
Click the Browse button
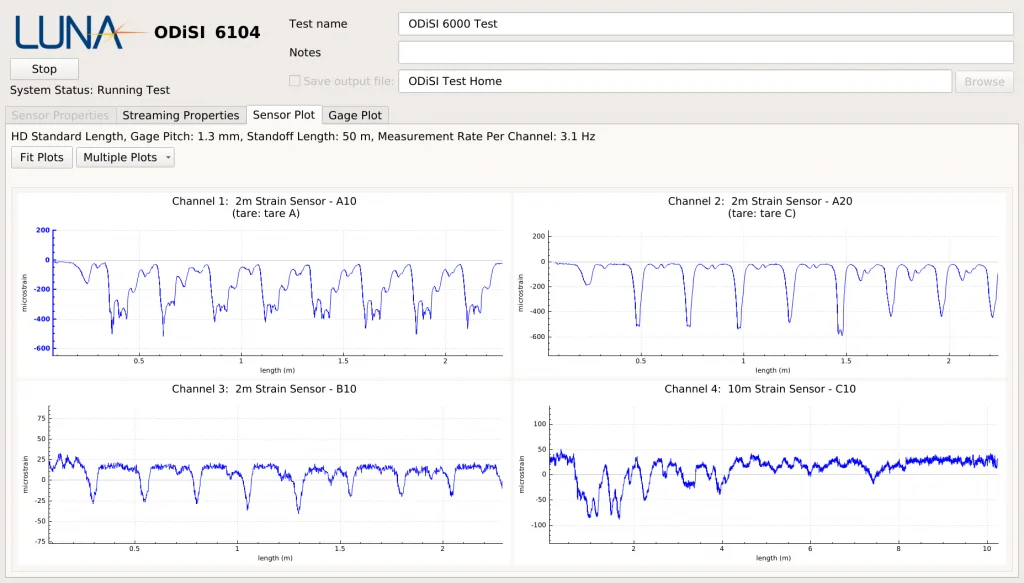point(984,82)
